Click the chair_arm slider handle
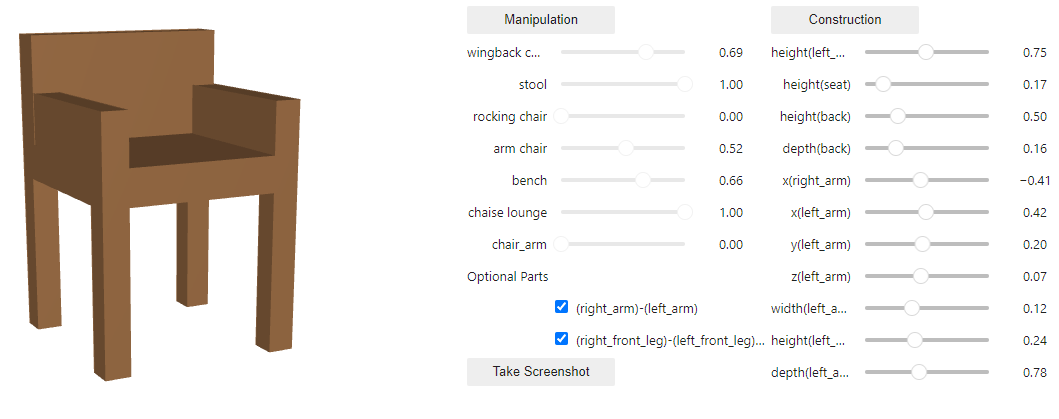 coord(561,244)
